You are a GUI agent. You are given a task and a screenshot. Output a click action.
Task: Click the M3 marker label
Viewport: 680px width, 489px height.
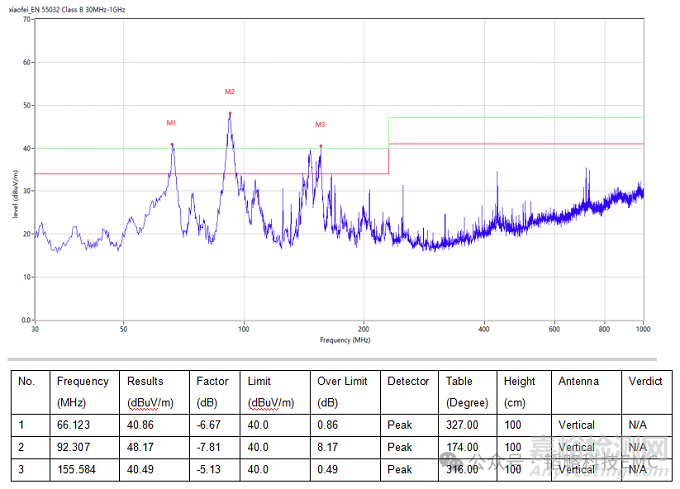click(x=320, y=125)
